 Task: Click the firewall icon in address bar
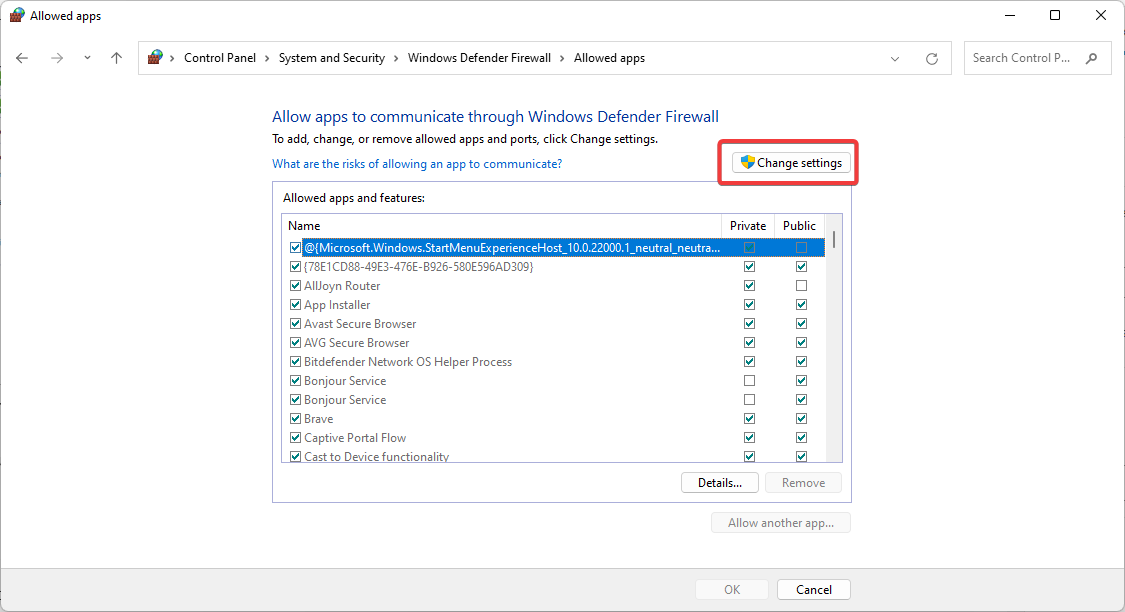(x=155, y=57)
